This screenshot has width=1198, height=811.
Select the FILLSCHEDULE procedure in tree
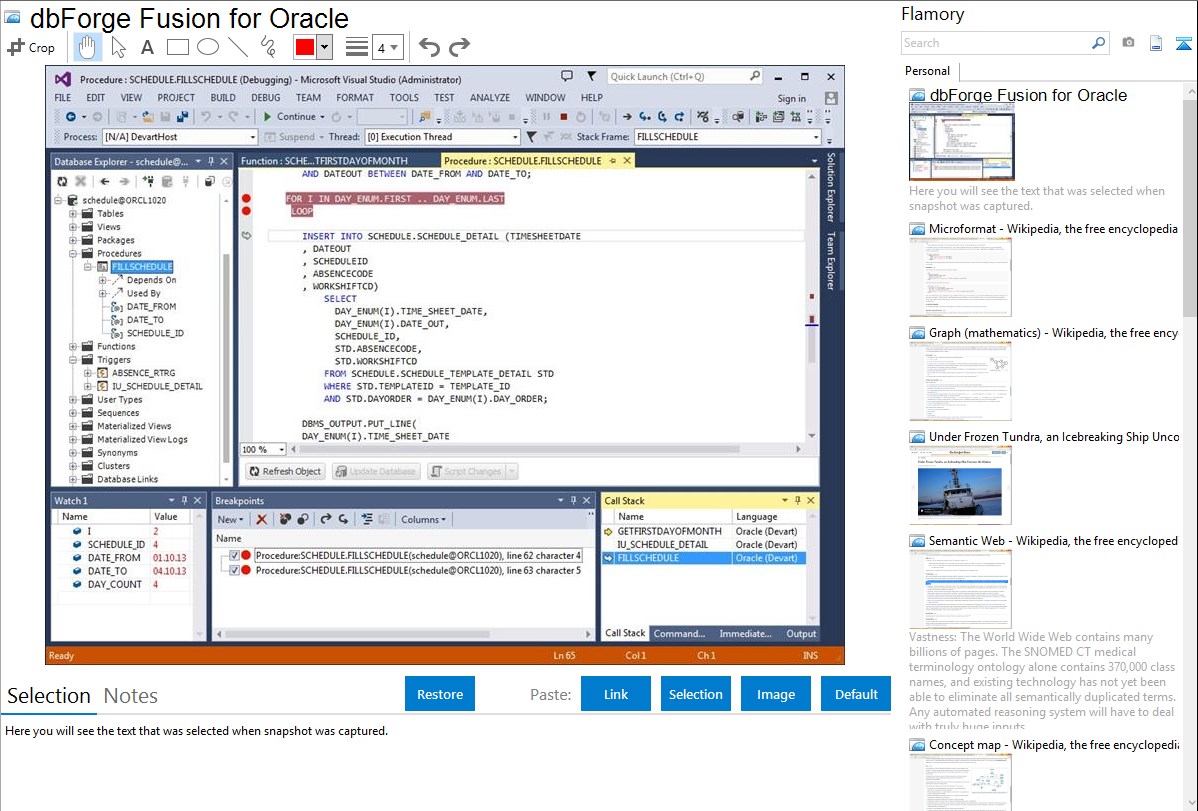point(142,267)
